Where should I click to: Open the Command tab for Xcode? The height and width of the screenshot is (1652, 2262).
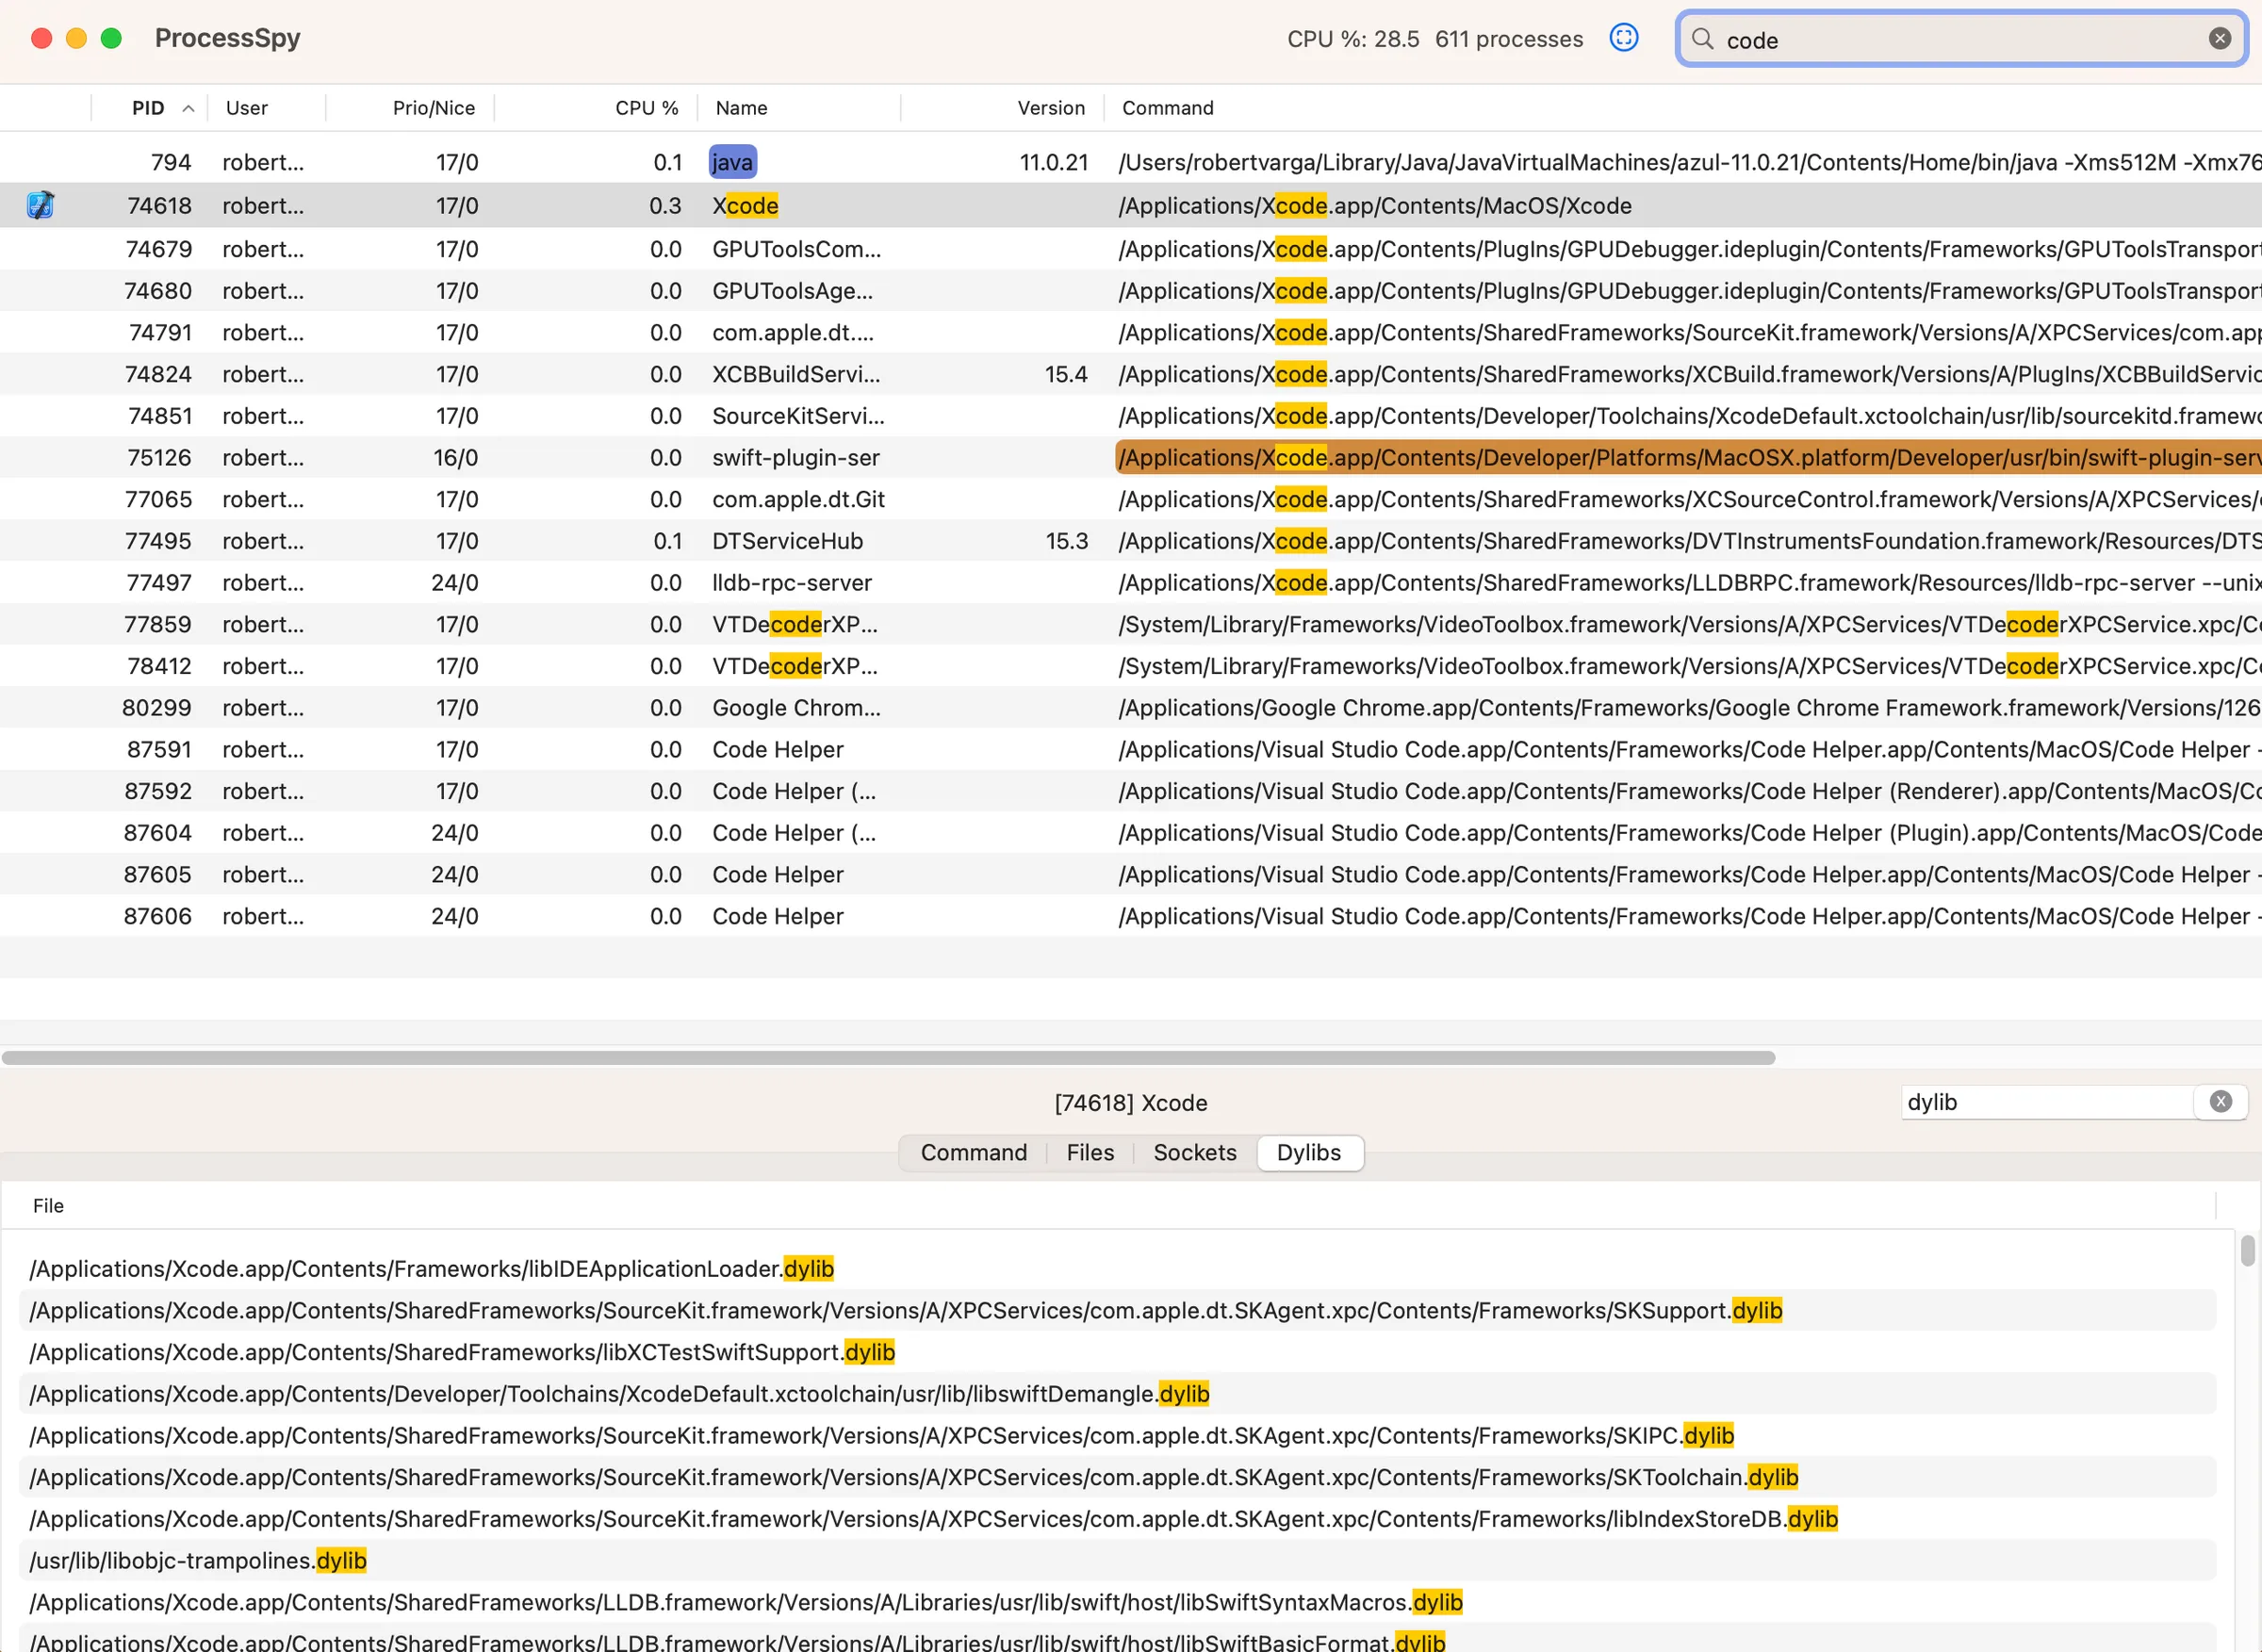pos(973,1152)
